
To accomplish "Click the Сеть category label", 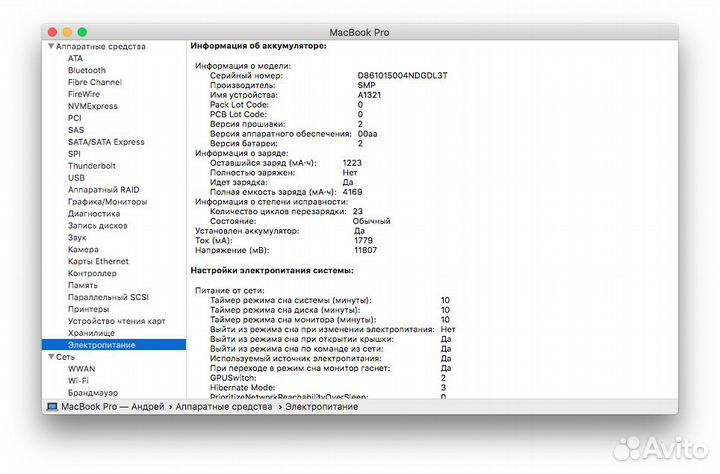I will (x=65, y=357).
